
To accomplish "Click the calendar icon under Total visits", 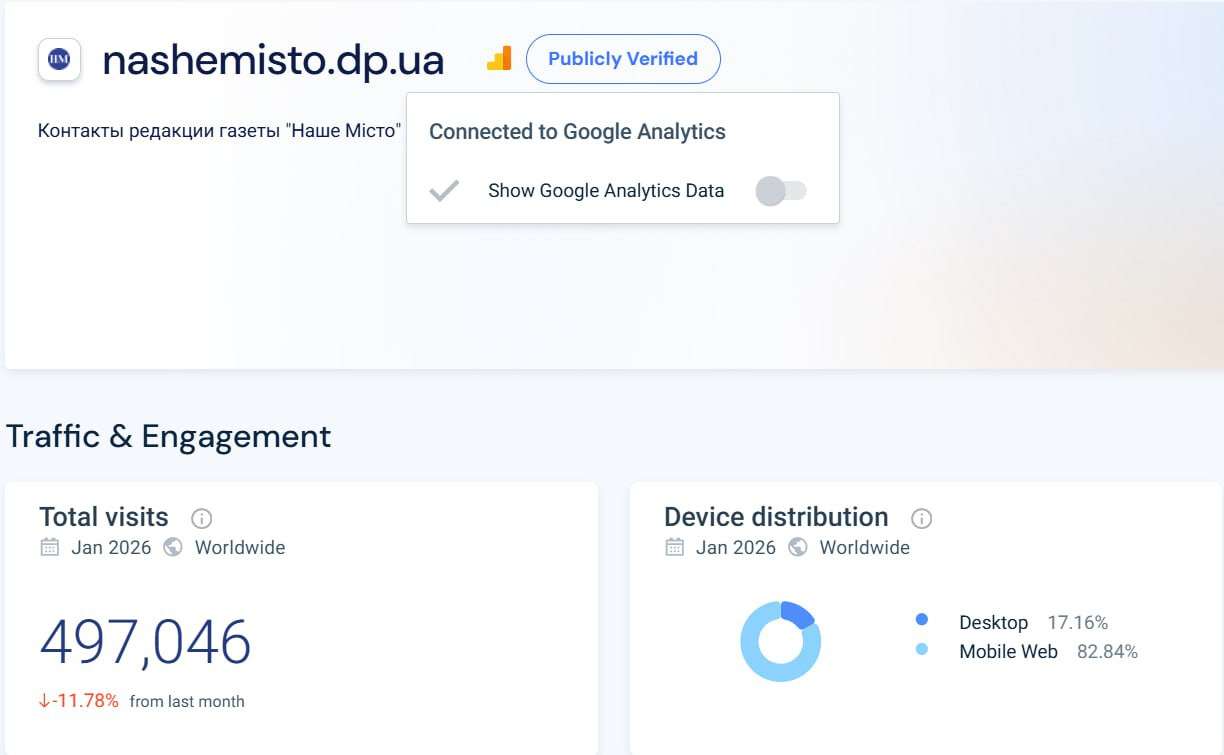I will (x=49, y=547).
